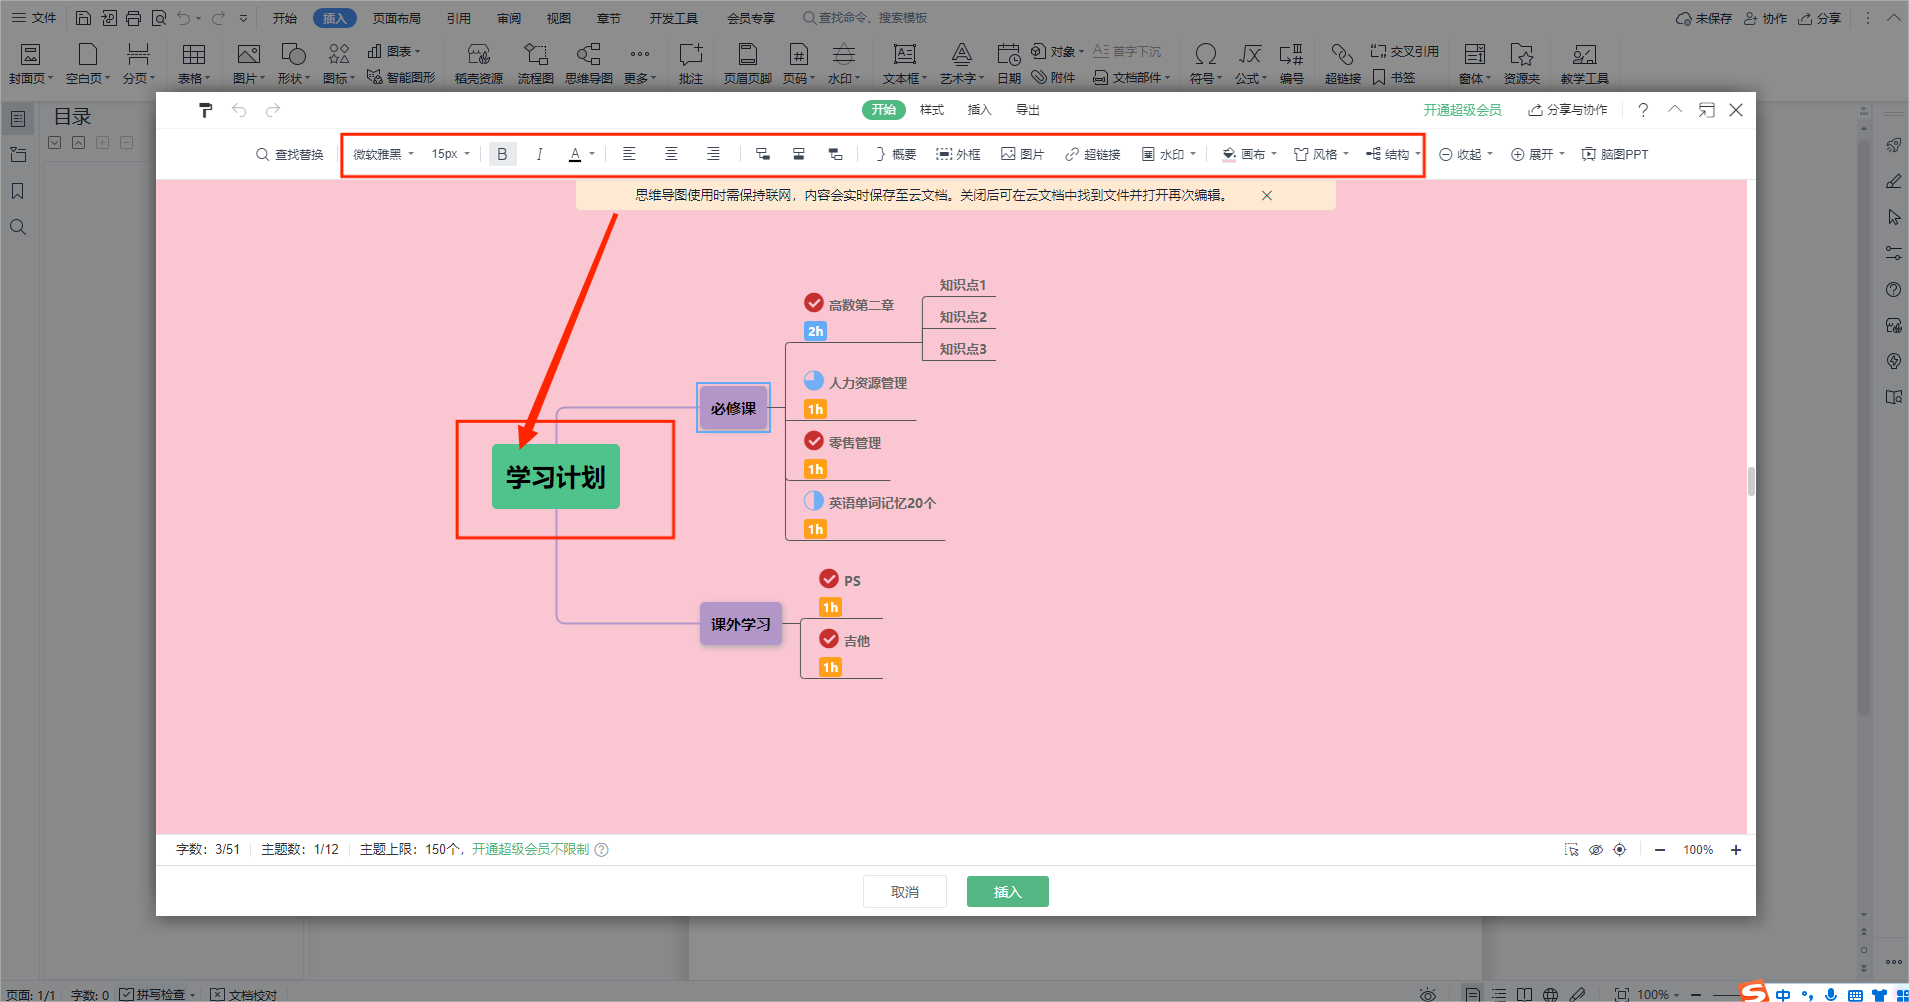Open the 画布 canvas color dropdown

tap(1250, 154)
